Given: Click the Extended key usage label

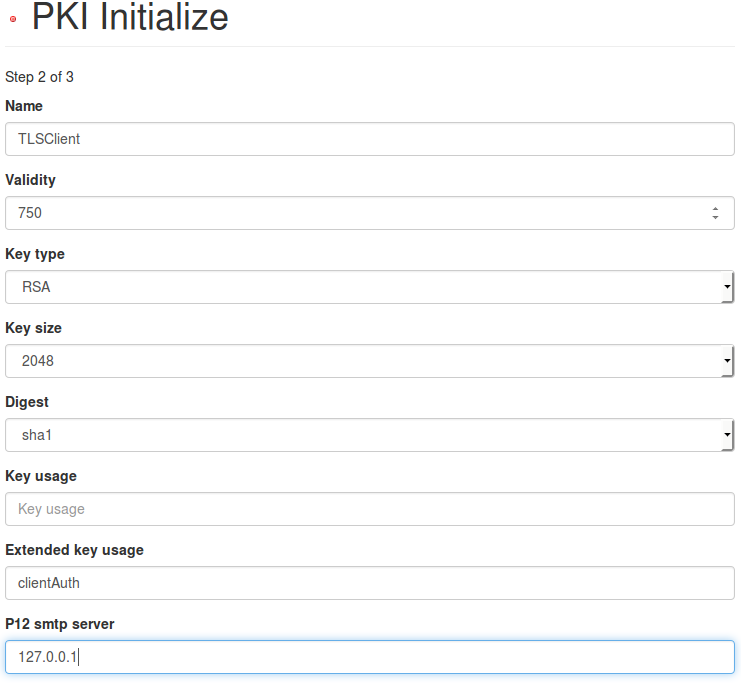Looking at the screenshot, I should pos(74,550).
